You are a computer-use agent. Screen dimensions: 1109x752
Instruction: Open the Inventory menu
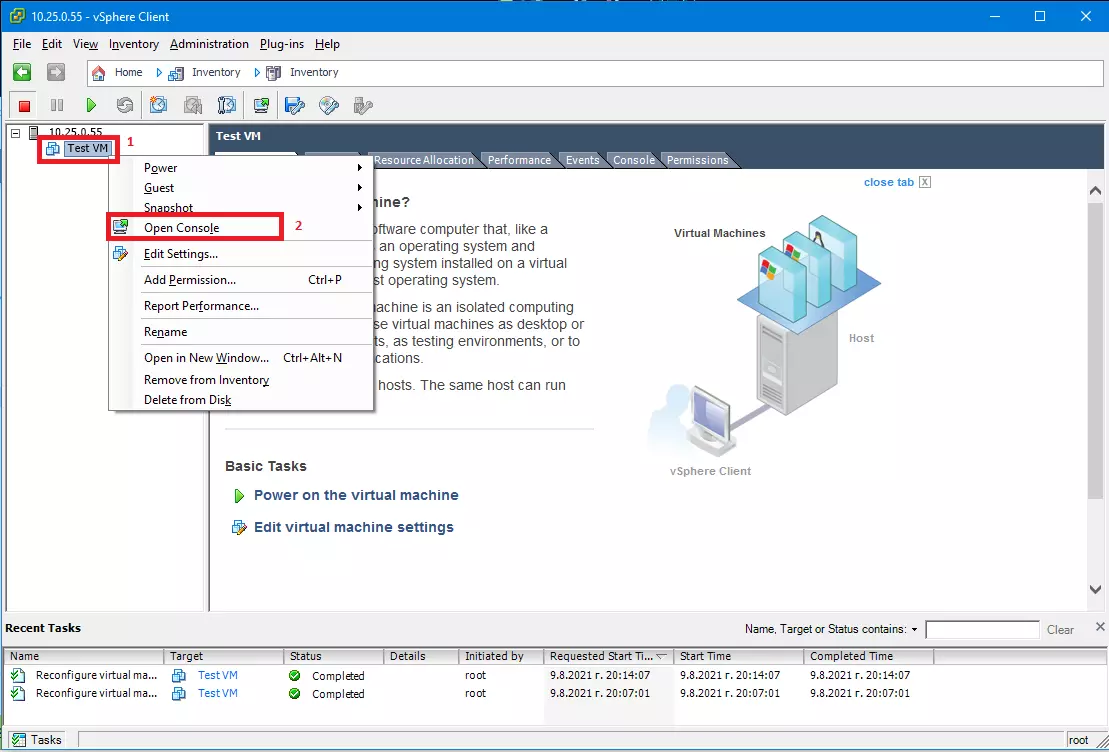(134, 44)
